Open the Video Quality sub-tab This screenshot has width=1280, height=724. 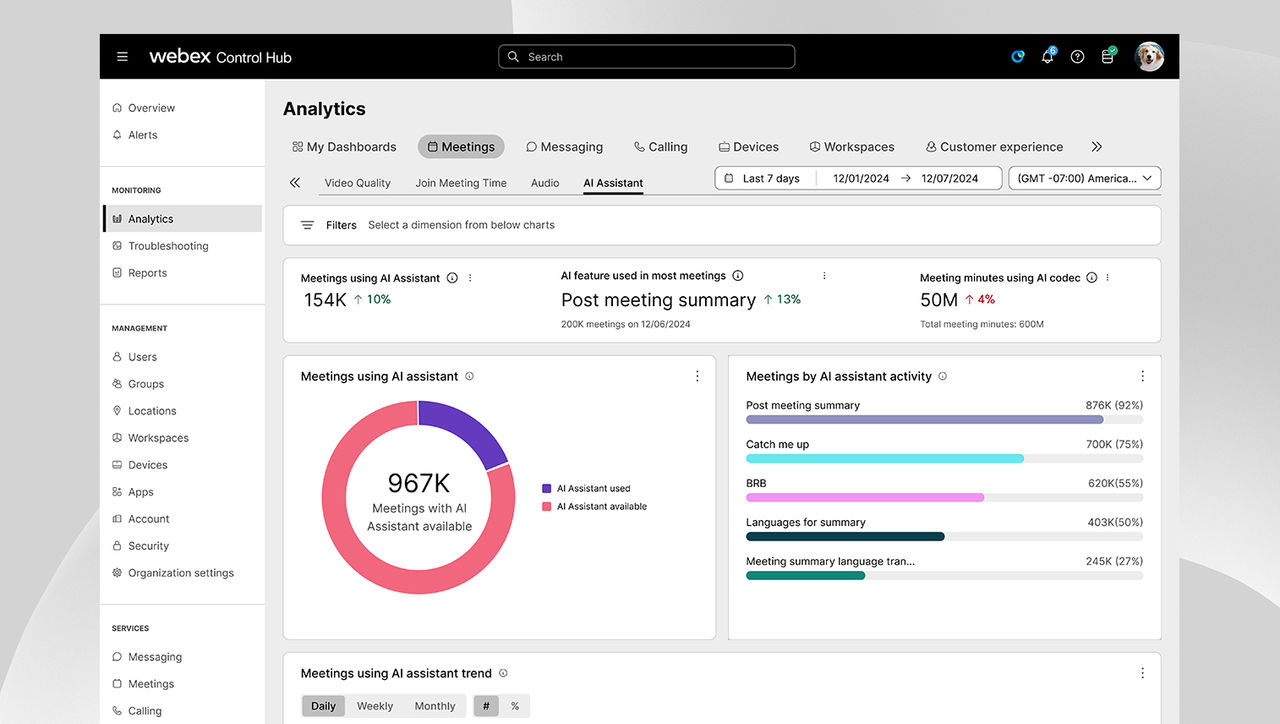click(357, 183)
